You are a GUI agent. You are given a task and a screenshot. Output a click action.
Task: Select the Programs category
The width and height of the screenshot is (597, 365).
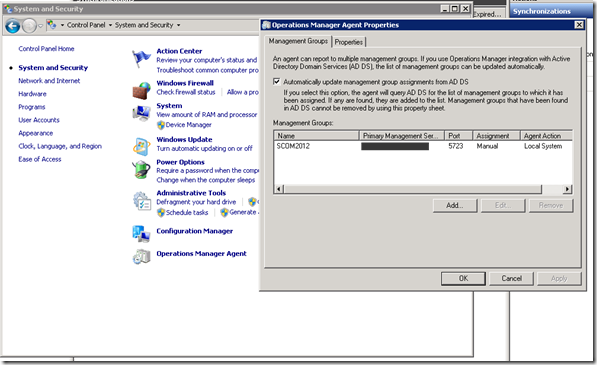click(x=32, y=107)
